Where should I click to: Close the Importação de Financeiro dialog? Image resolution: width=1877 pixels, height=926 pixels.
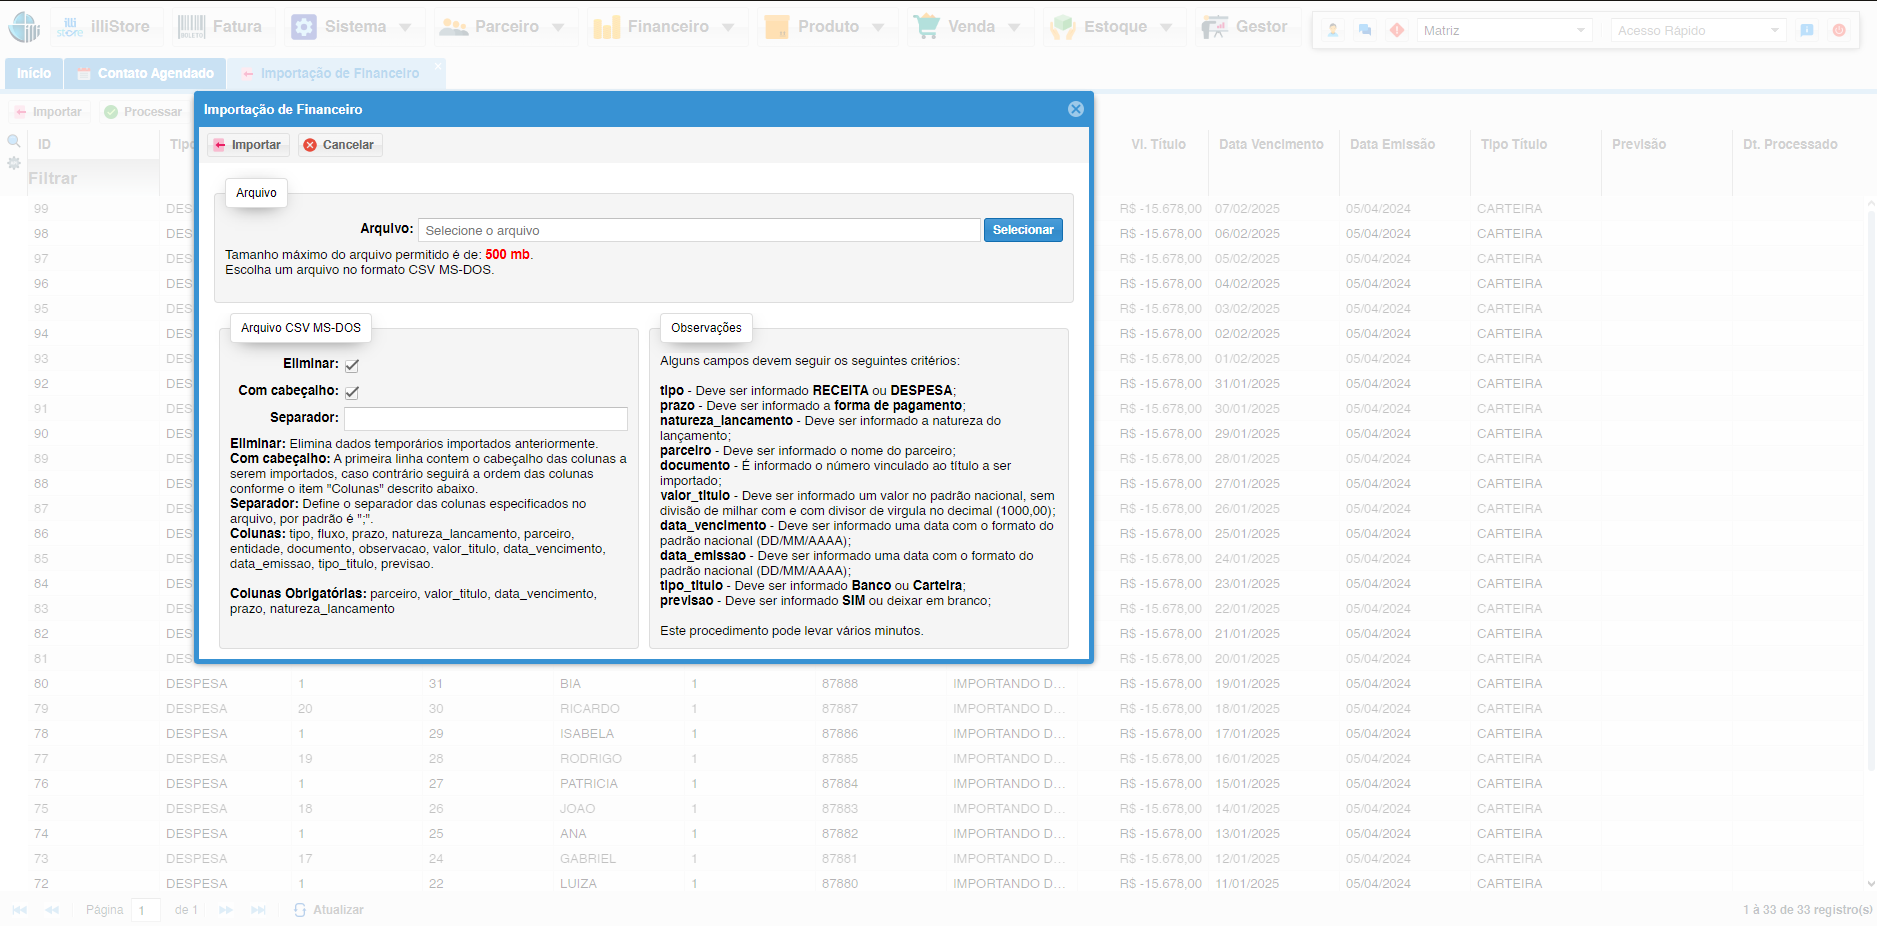[1075, 109]
